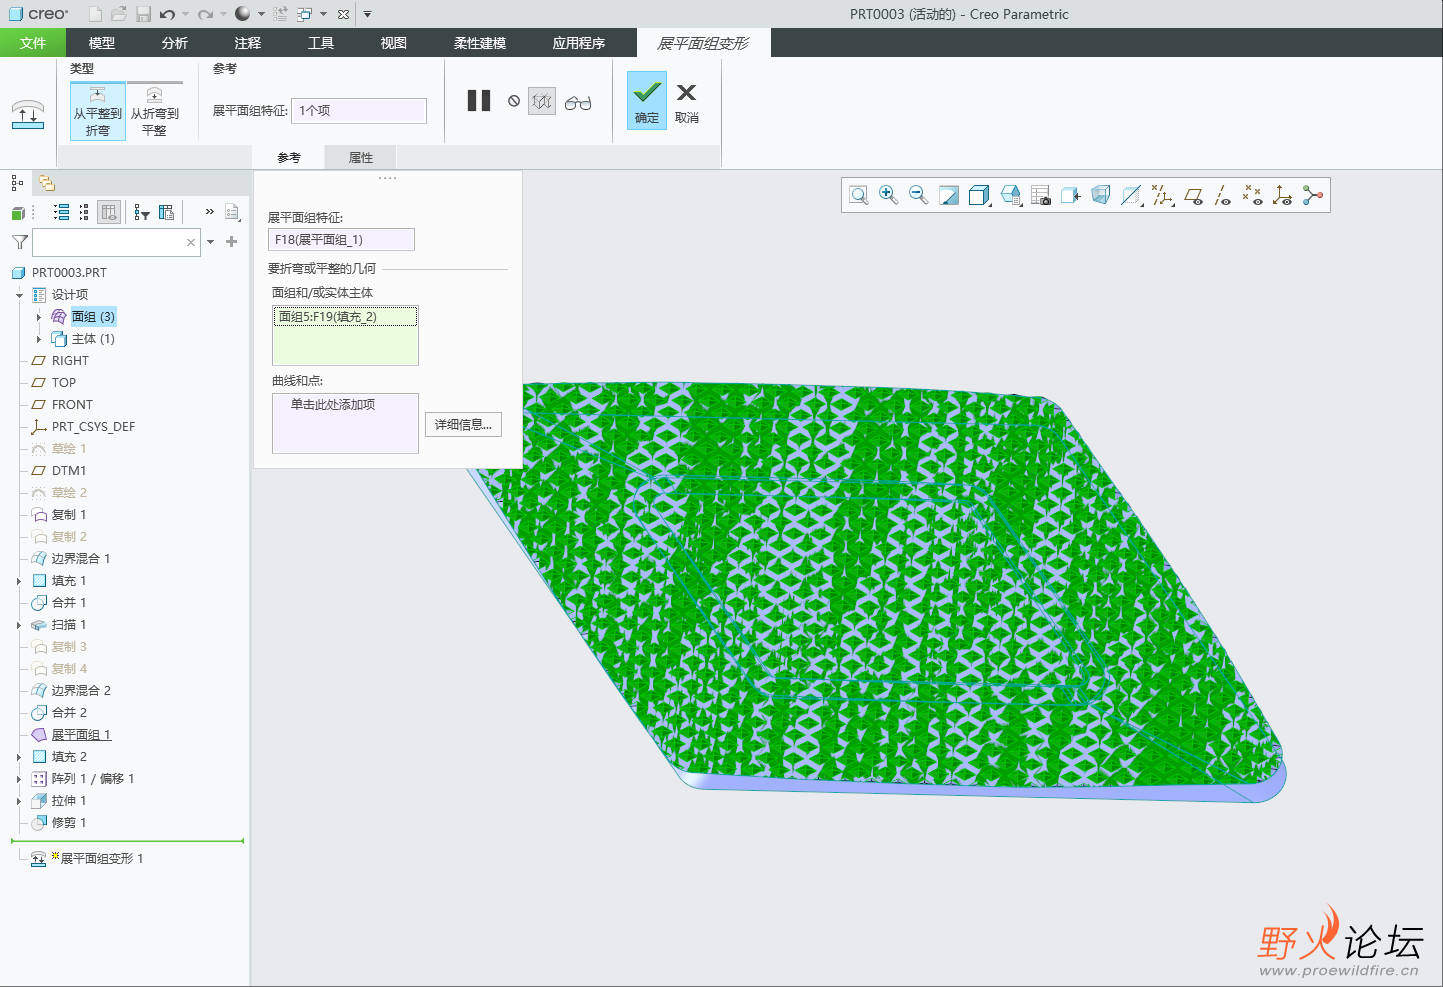Open the appearance sphere dropdown arrow

pos(261,14)
